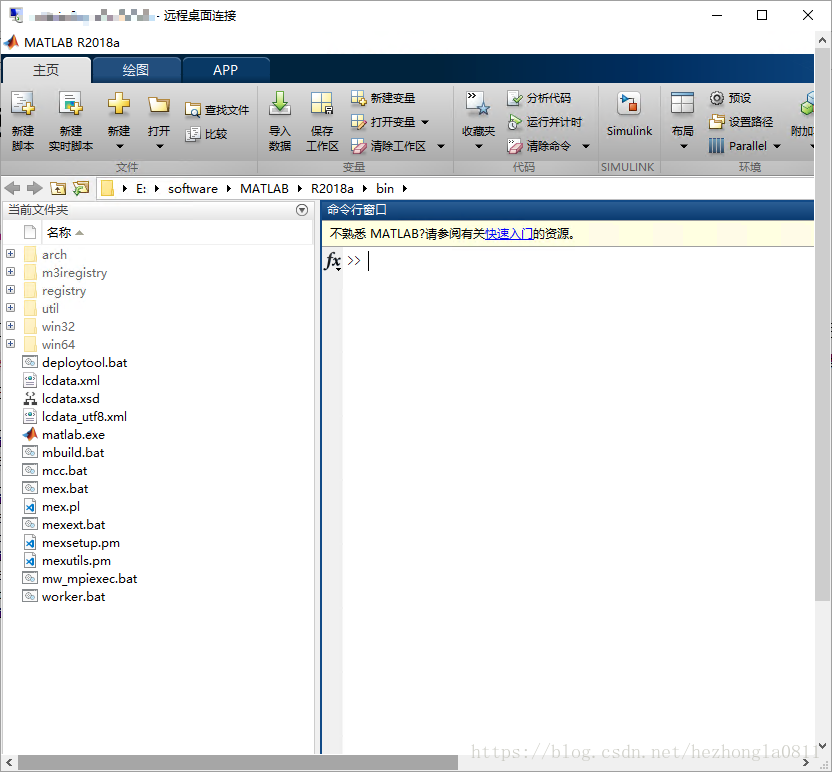Image resolution: width=832 pixels, height=772 pixels.
Task: Open the Open Variable (打开变量) dropdown arrow
Action: click(425, 122)
